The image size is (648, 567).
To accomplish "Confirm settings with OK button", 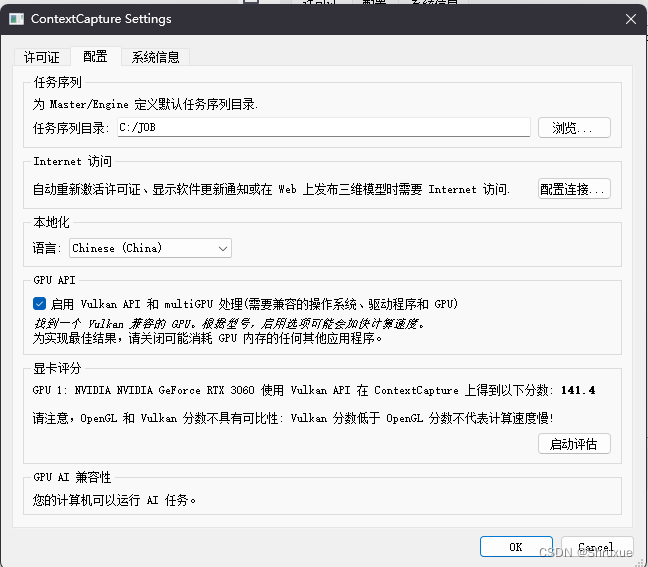I will 516,547.
